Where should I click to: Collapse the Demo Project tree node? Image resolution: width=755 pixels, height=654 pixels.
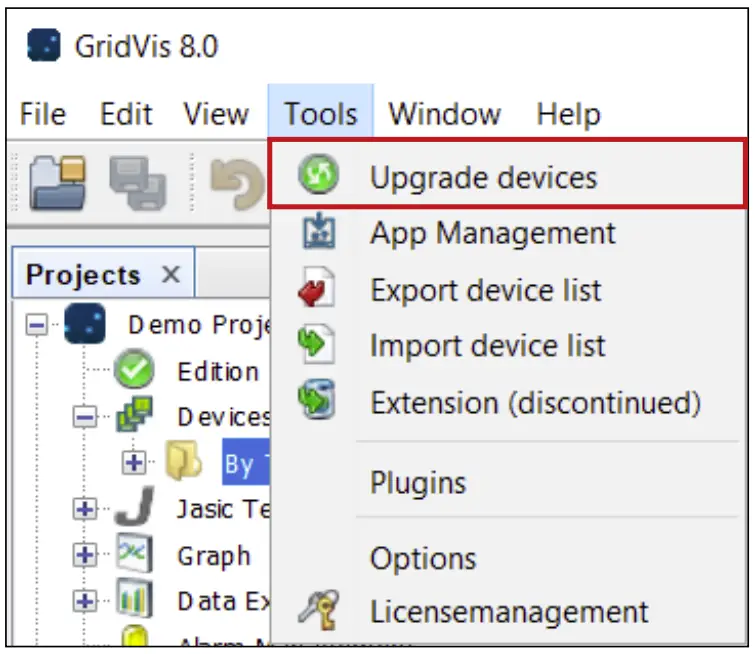tap(36, 326)
